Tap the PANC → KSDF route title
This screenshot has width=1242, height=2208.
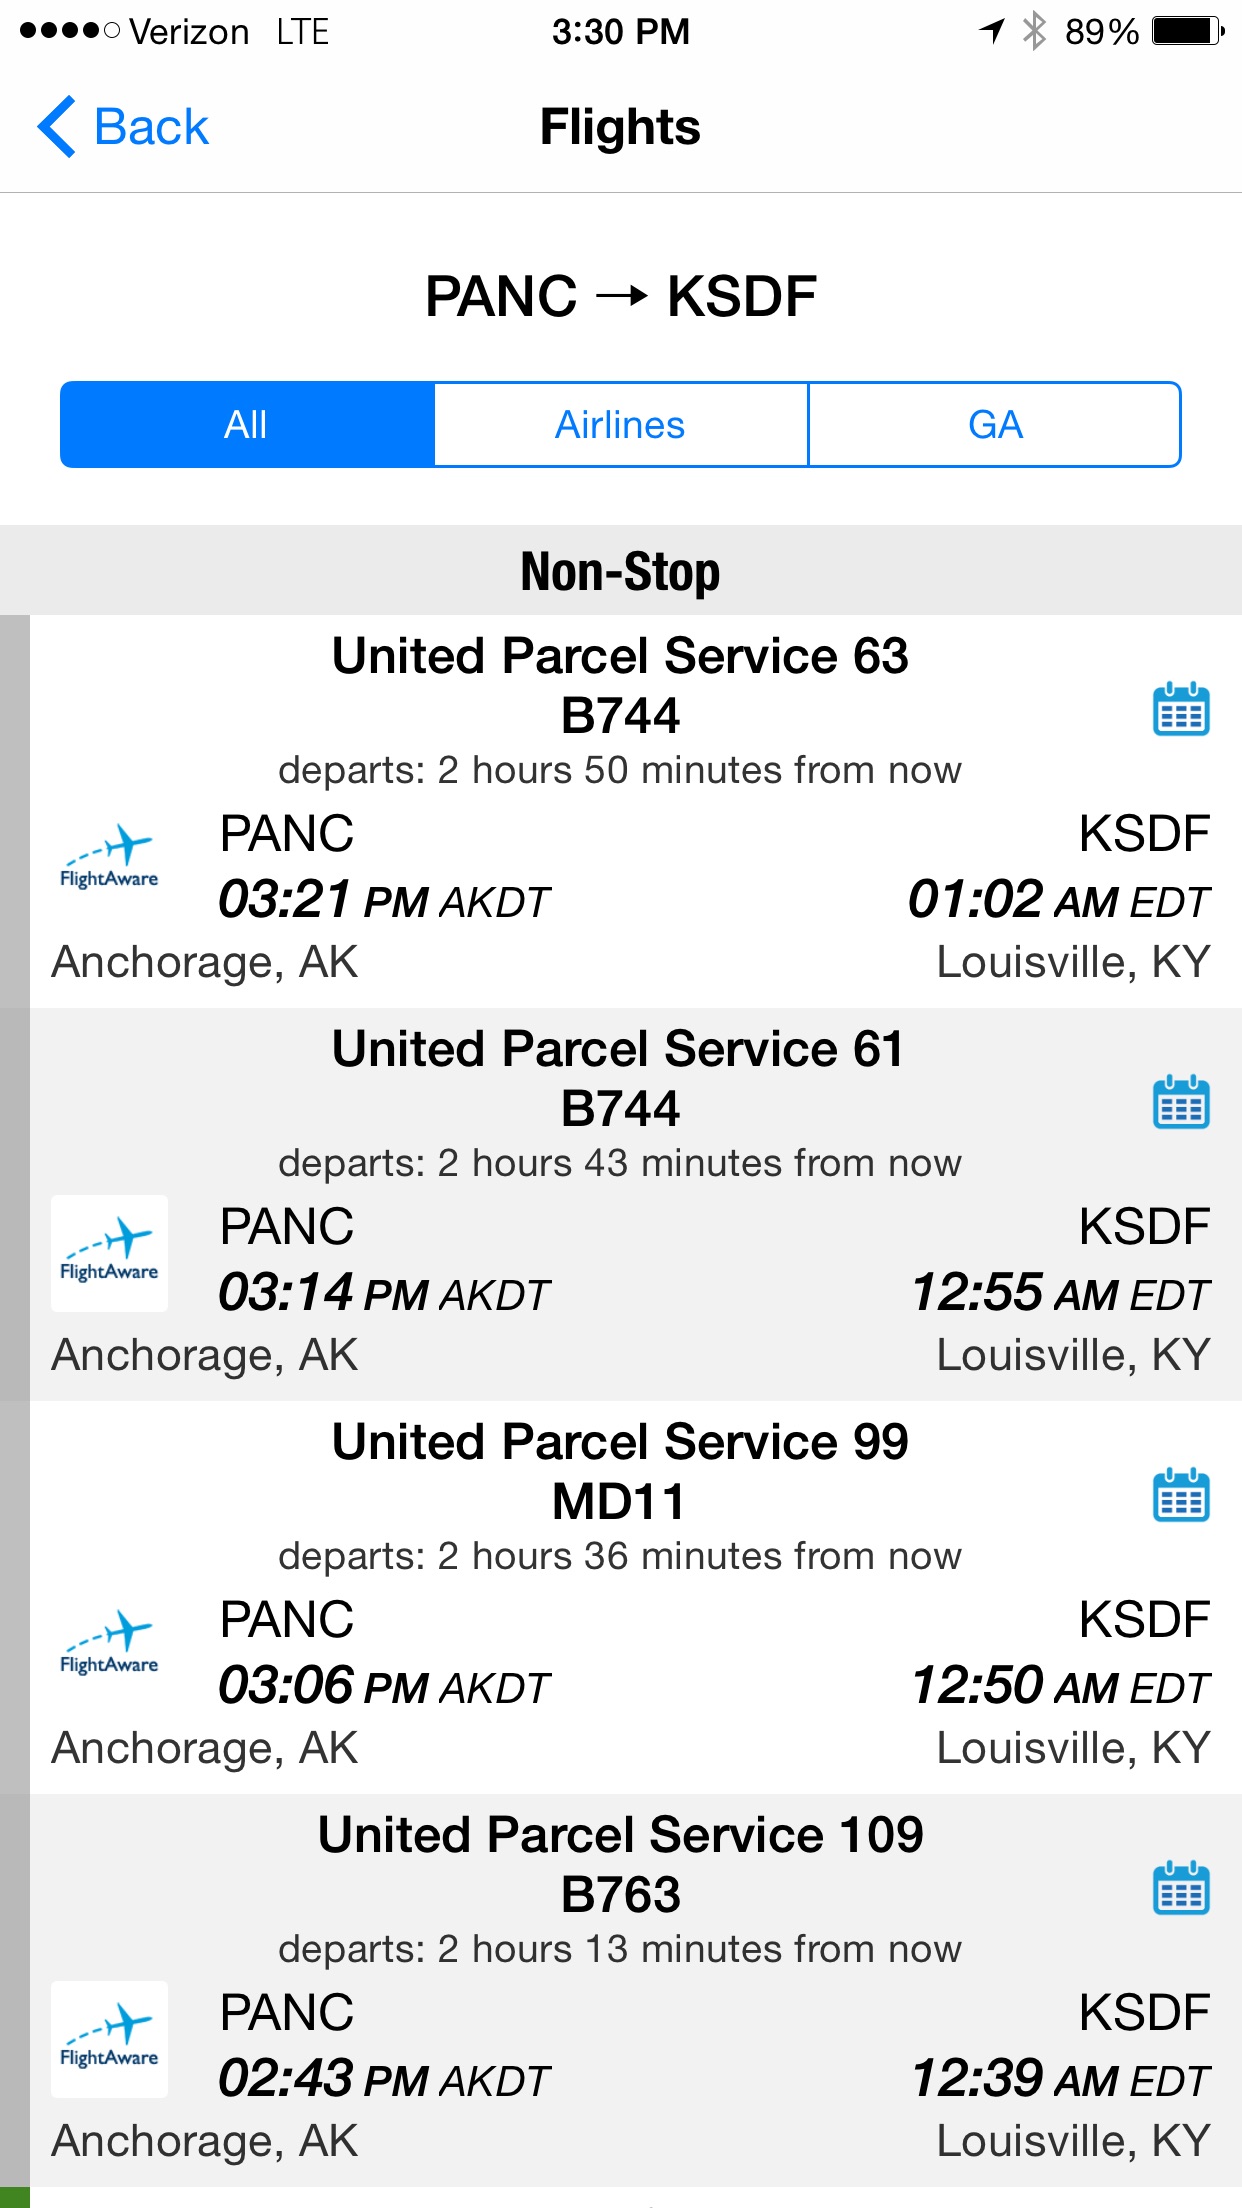point(621,297)
